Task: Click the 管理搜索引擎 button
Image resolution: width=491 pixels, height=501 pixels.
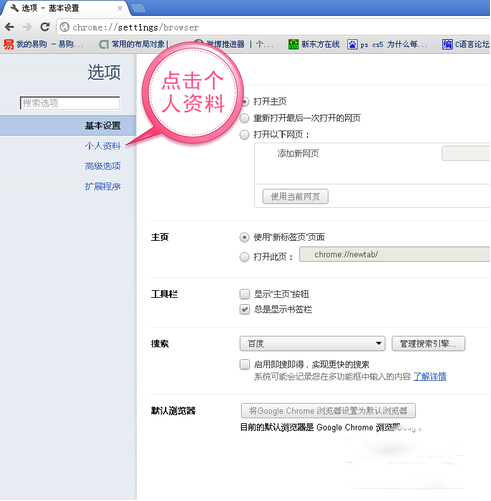Action: pos(428,344)
